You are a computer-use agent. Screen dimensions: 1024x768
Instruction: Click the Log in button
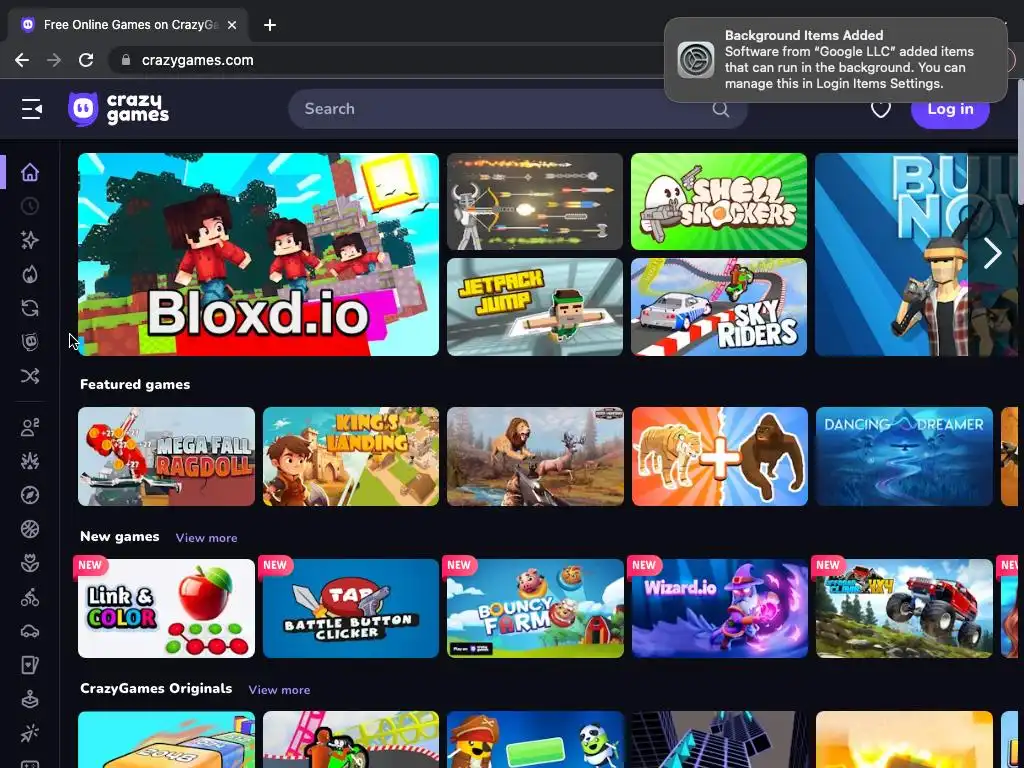950,109
